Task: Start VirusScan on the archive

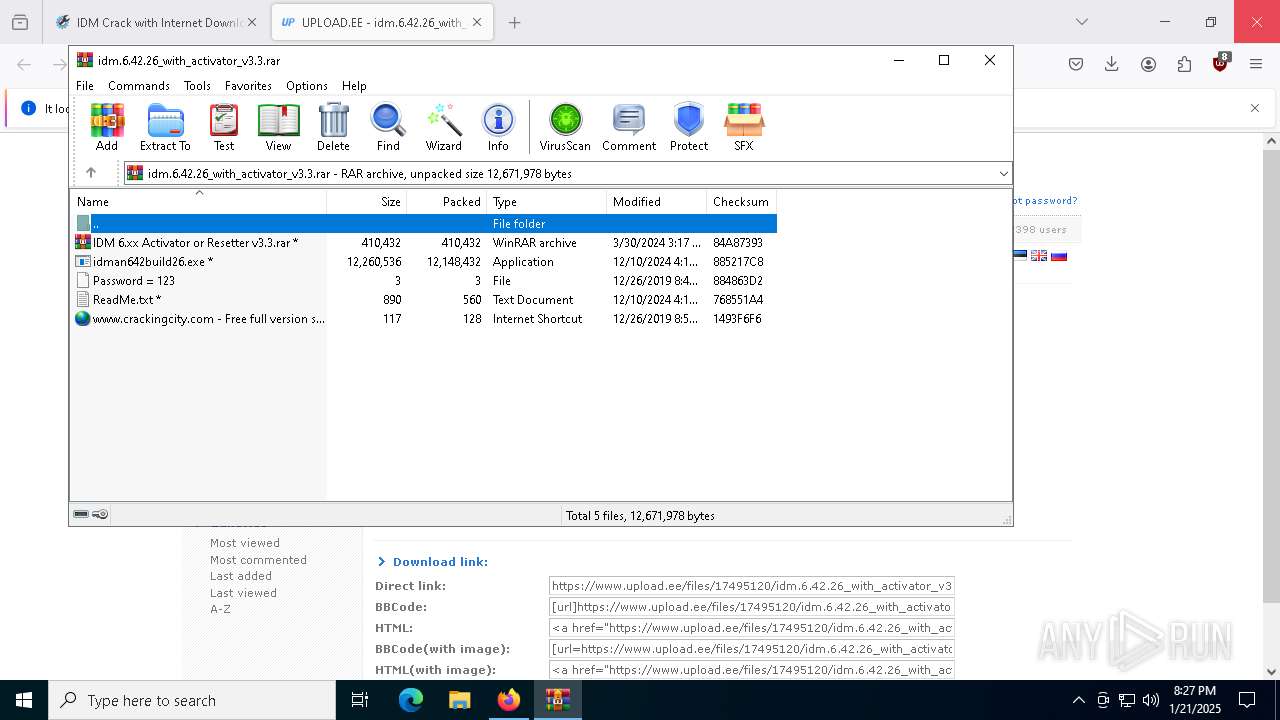Action: click(x=565, y=127)
